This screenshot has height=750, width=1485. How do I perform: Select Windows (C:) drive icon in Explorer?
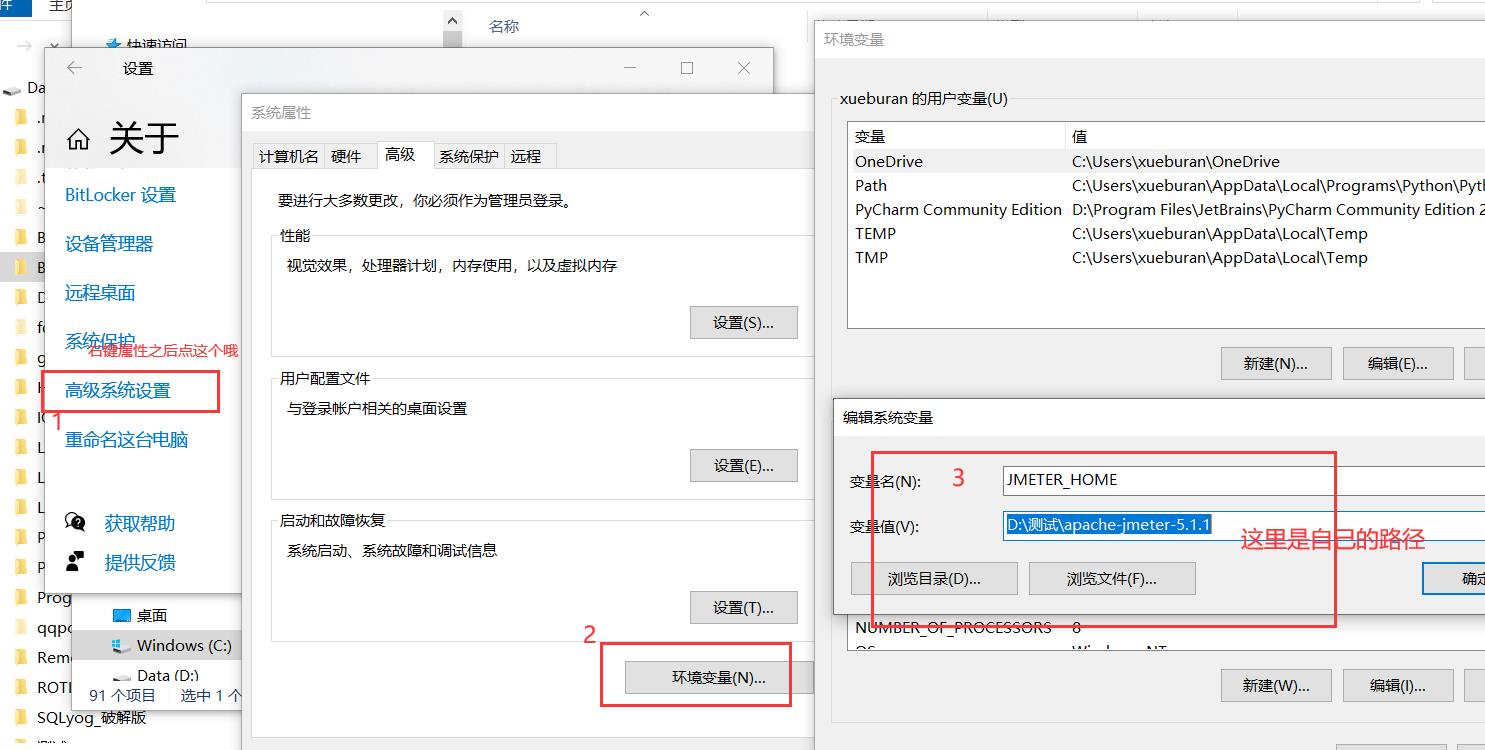(x=121, y=646)
